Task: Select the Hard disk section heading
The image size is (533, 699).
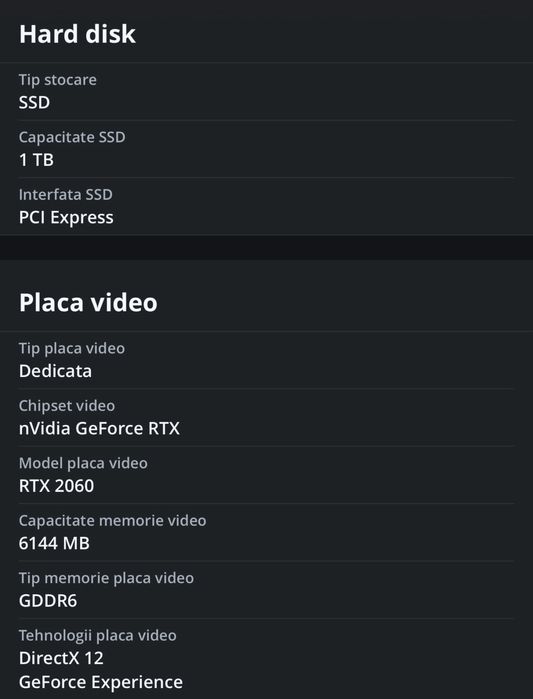Action: click(77, 34)
